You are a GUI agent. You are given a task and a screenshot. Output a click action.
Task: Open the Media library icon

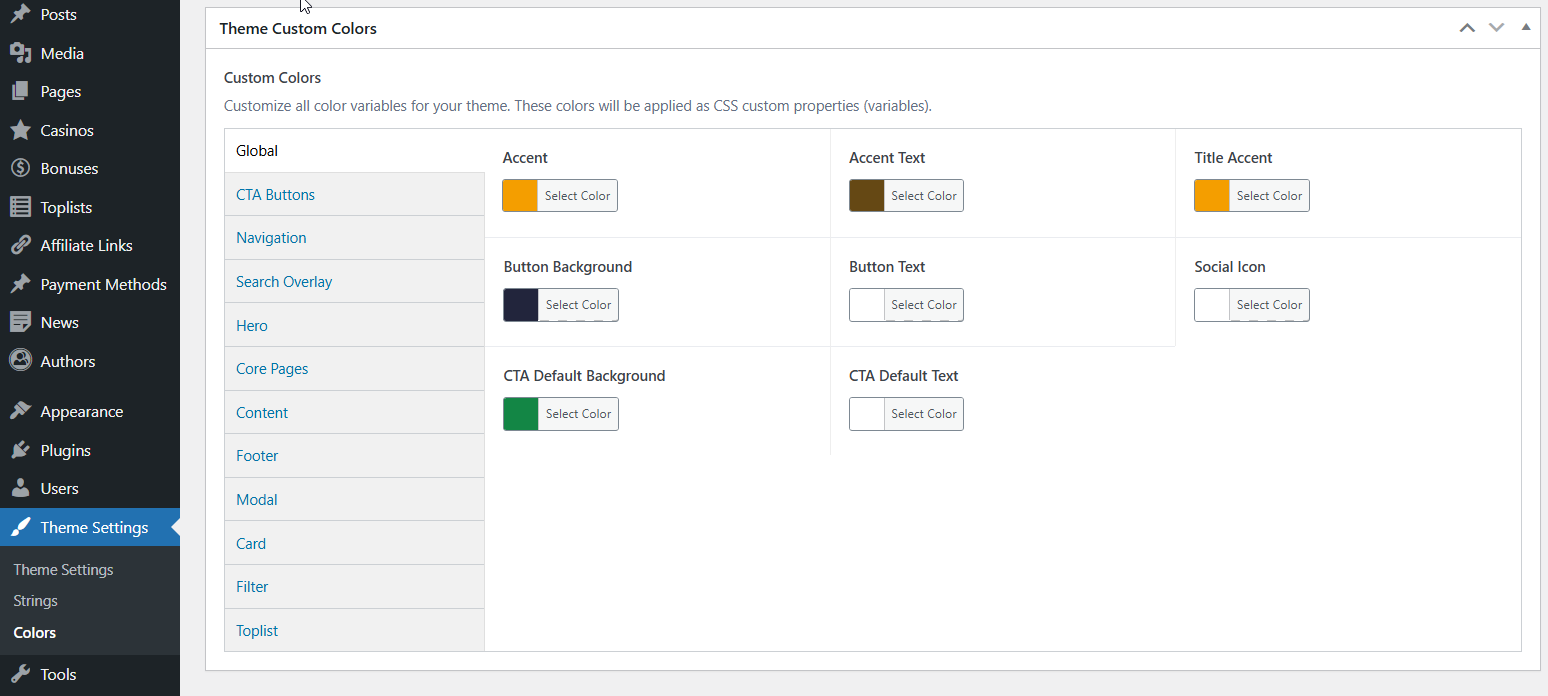(22, 52)
